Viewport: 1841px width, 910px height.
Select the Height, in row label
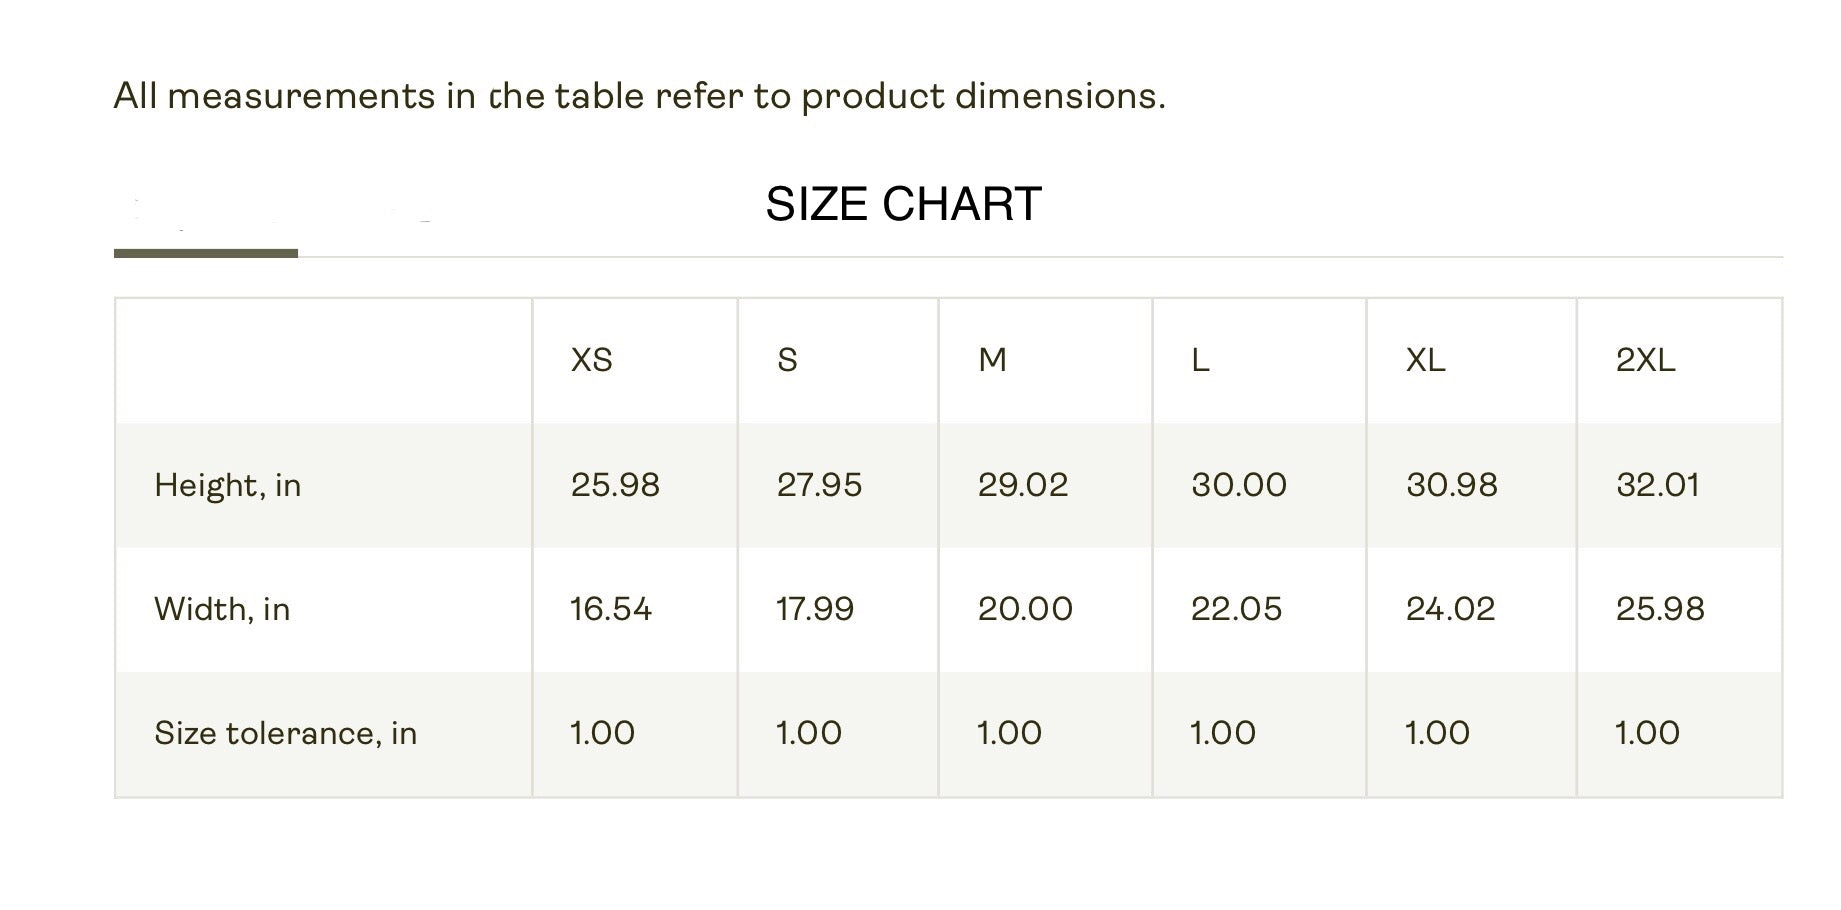pyautogui.click(x=227, y=485)
